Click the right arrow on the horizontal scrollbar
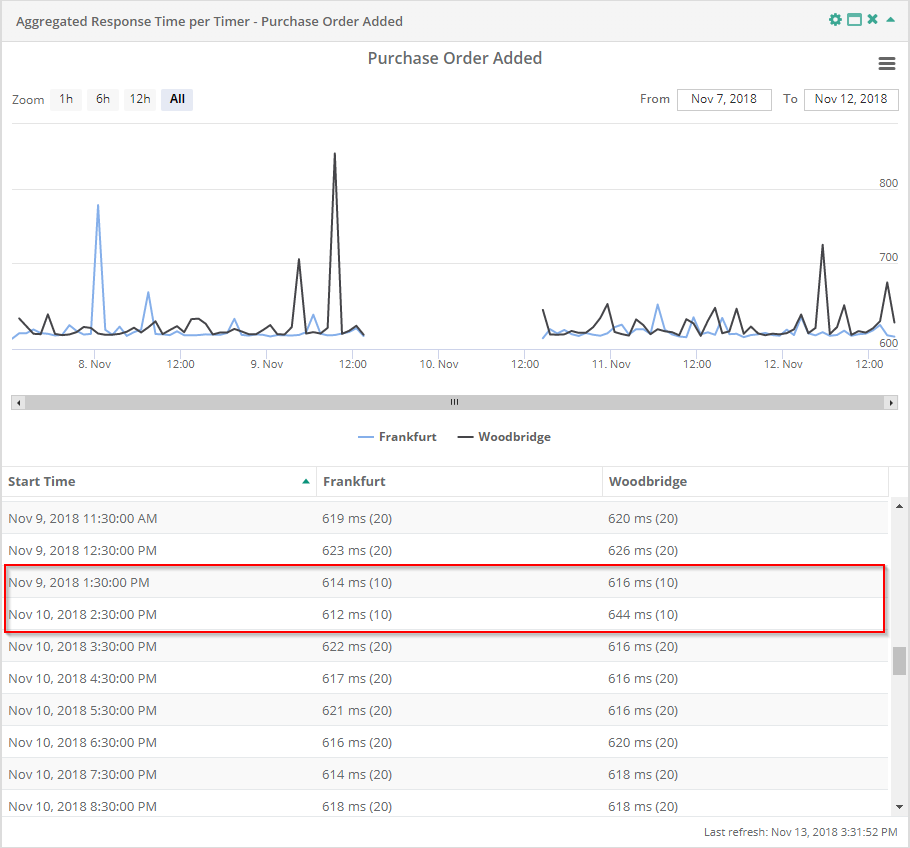 click(892, 402)
